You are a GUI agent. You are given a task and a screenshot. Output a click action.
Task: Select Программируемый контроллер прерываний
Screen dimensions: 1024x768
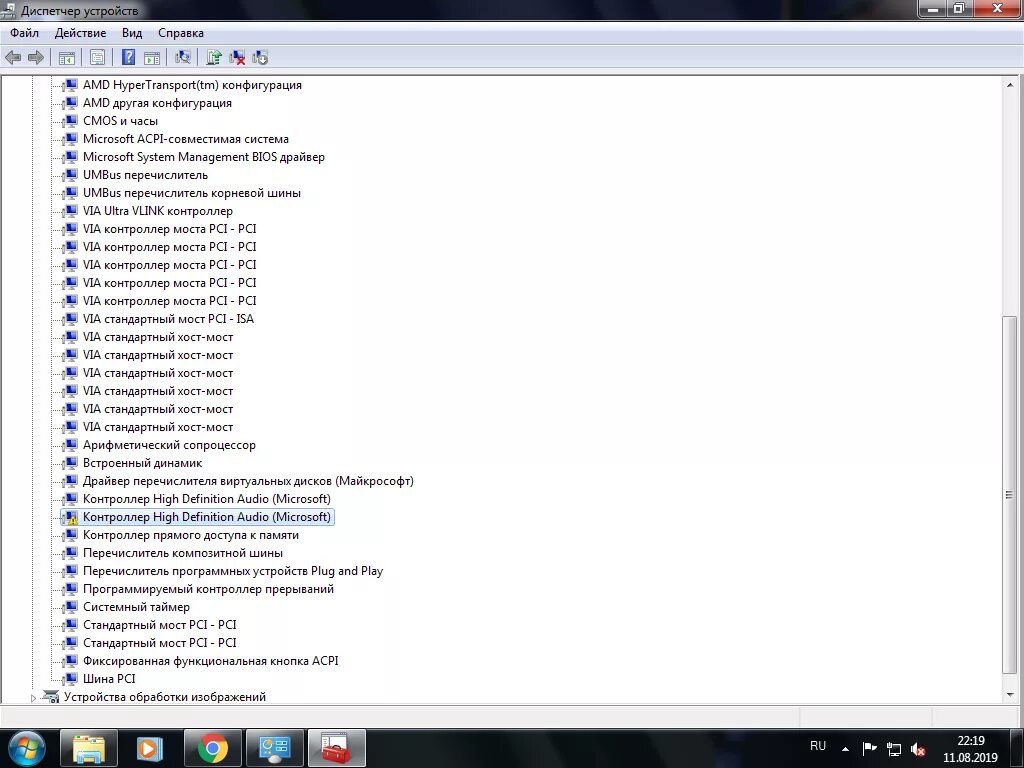[x=208, y=589]
